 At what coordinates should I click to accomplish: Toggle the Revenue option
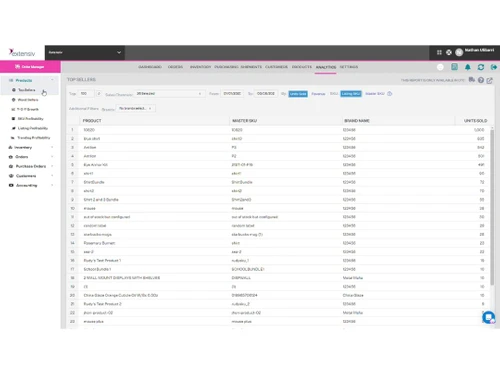318,94
